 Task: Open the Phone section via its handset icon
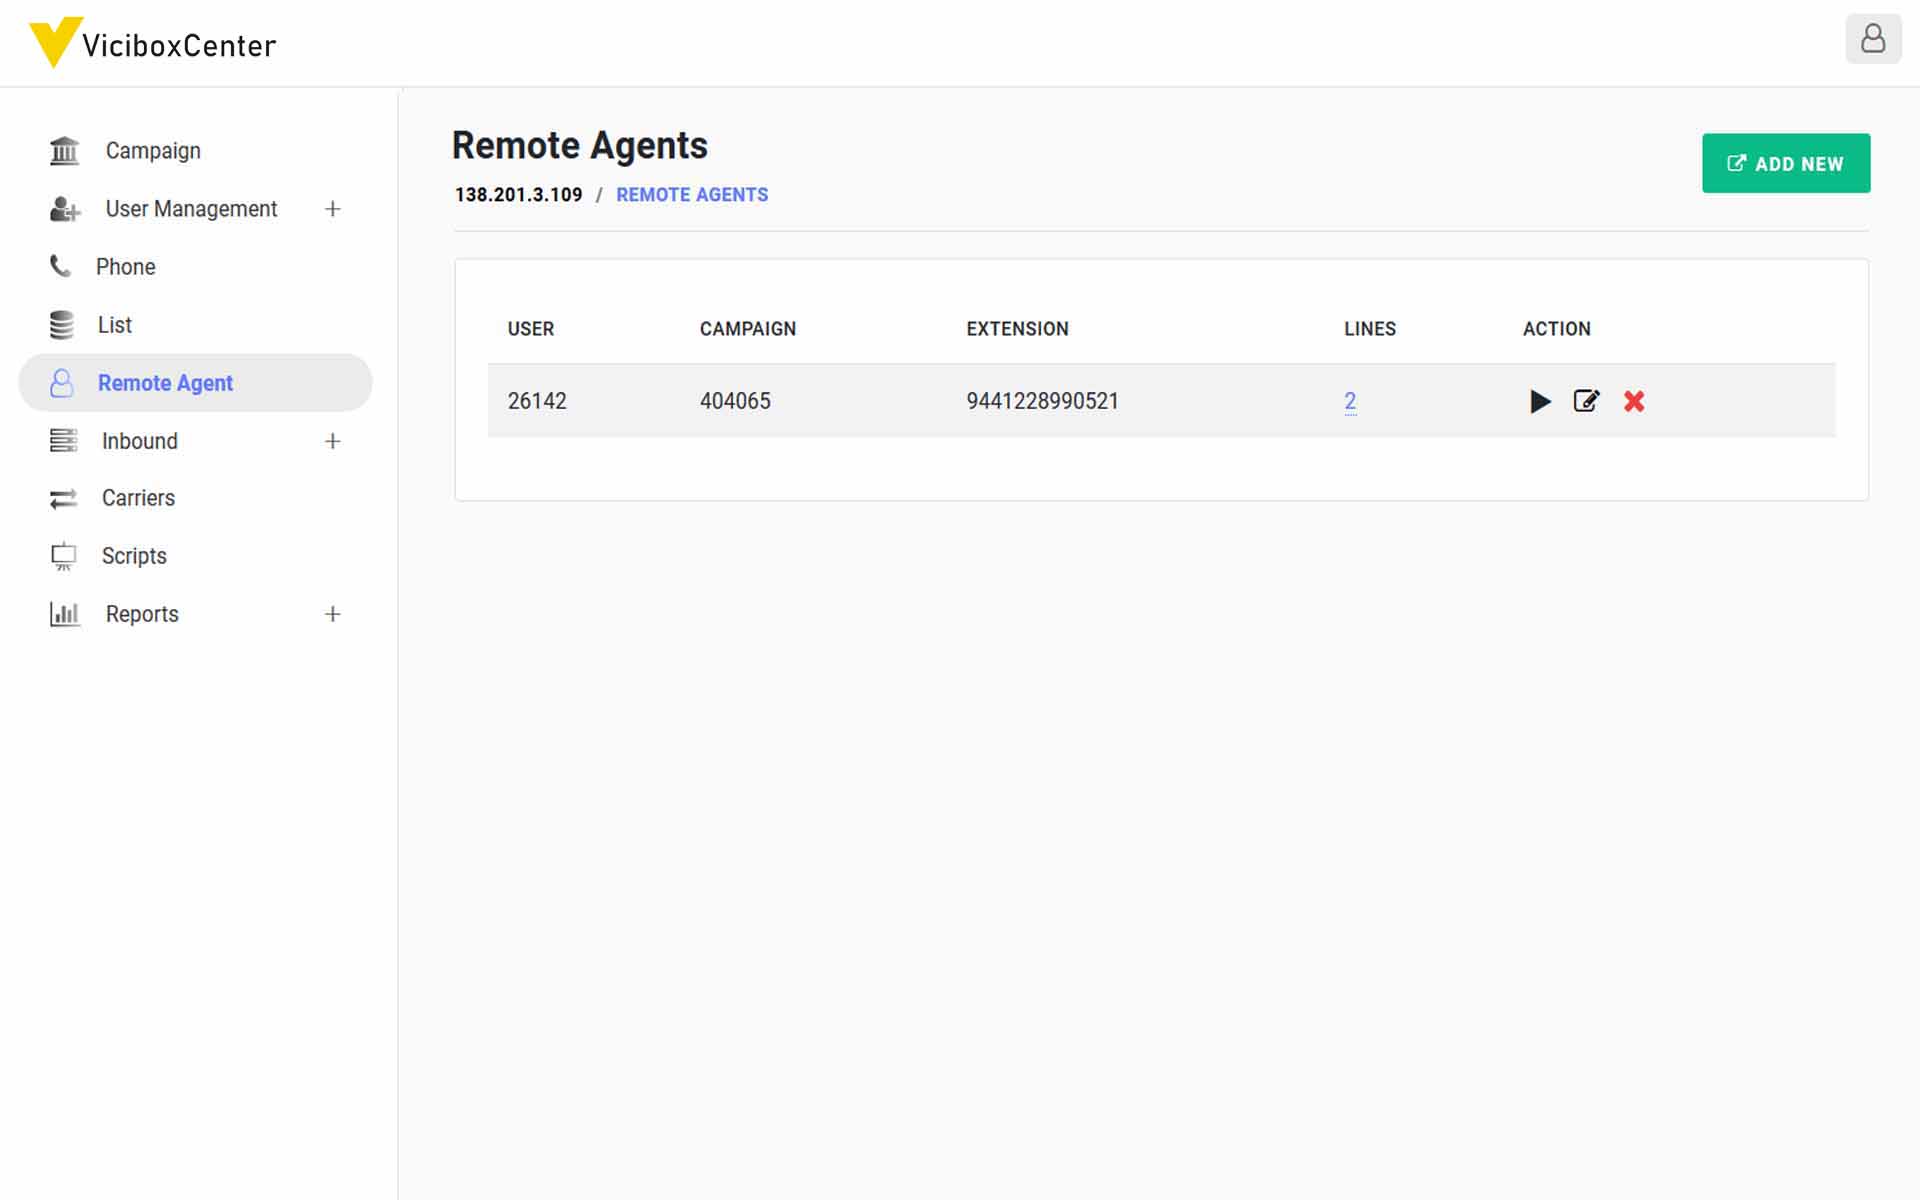tap(60, 266)
